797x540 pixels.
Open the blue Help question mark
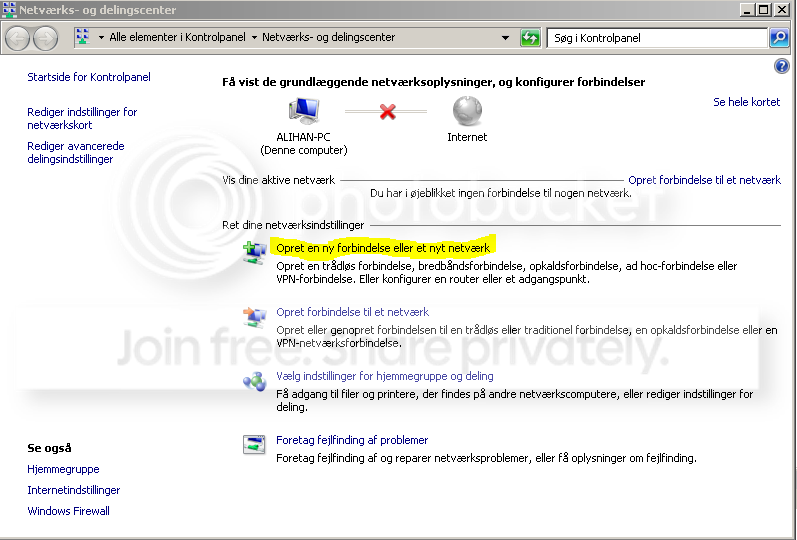coord(781,66)
